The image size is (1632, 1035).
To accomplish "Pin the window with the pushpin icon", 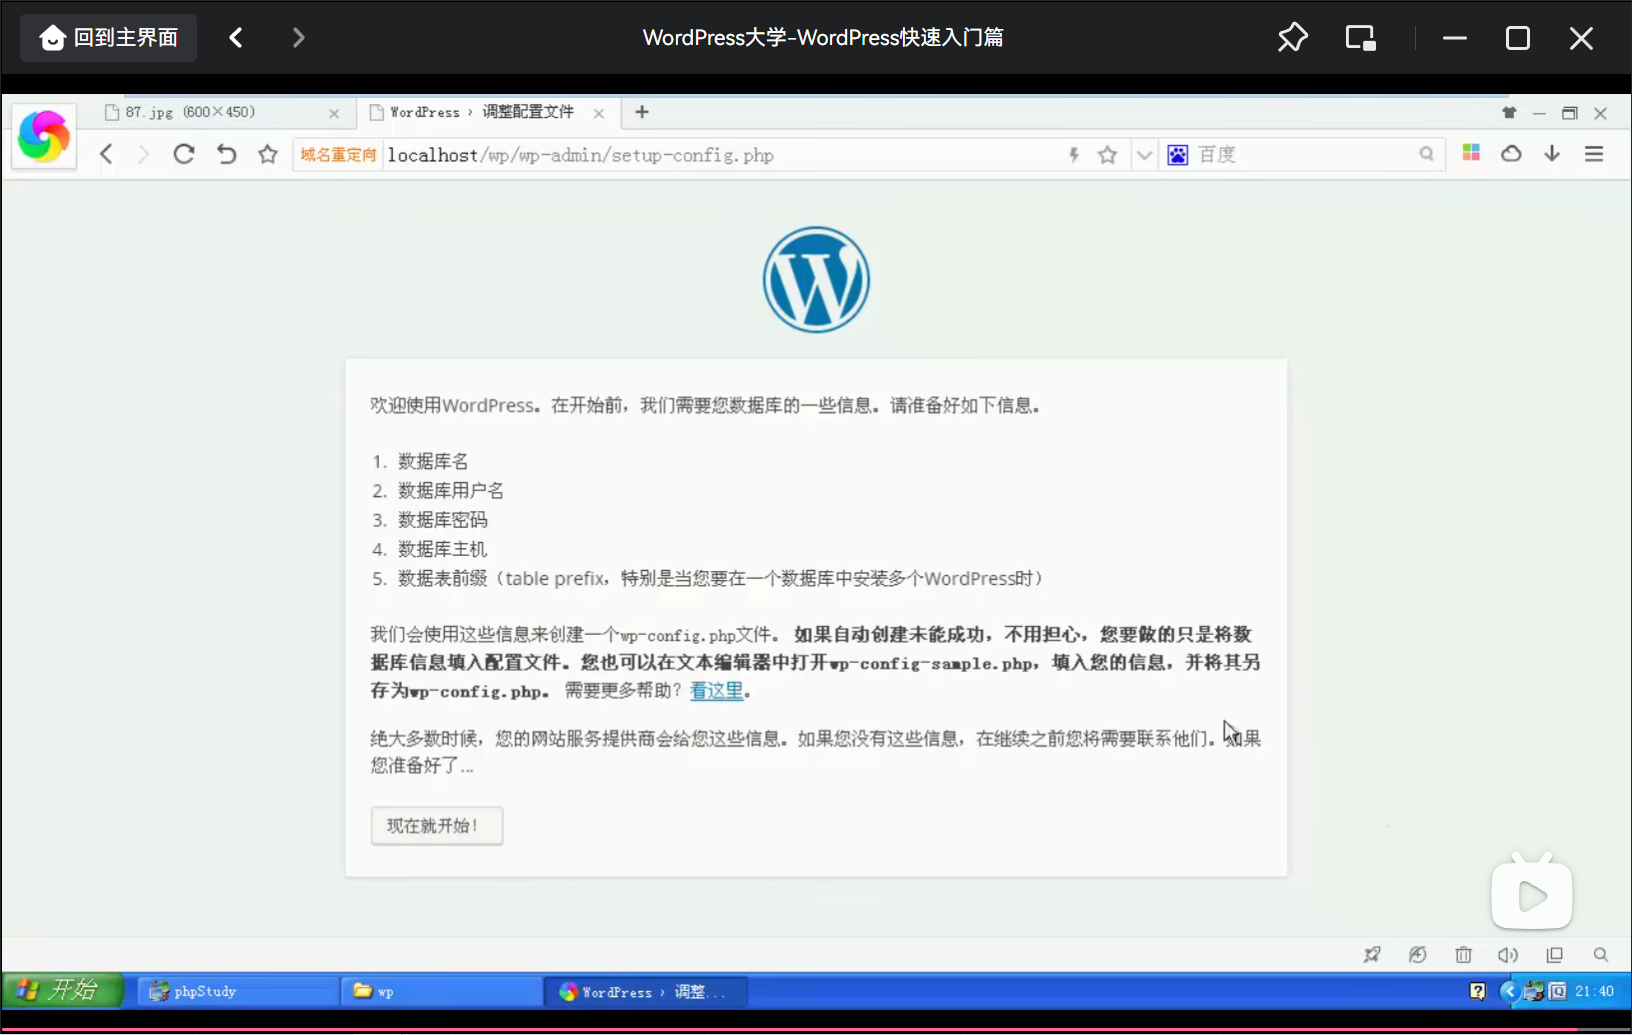I will pos(1292,38).
